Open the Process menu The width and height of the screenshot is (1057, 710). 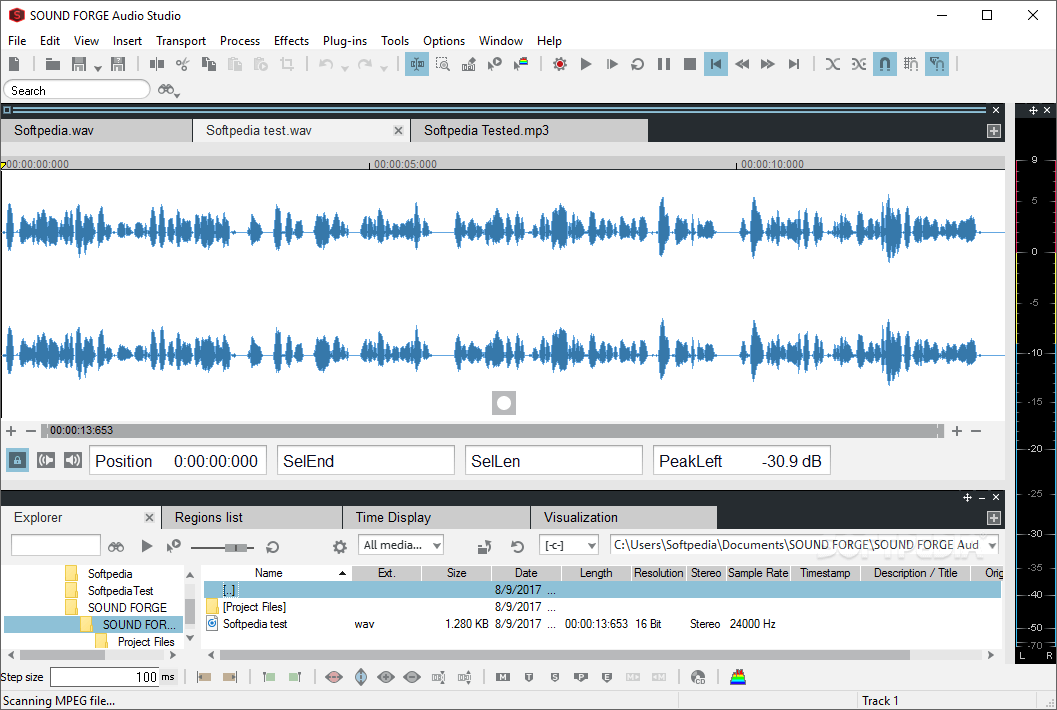[240, 40]
